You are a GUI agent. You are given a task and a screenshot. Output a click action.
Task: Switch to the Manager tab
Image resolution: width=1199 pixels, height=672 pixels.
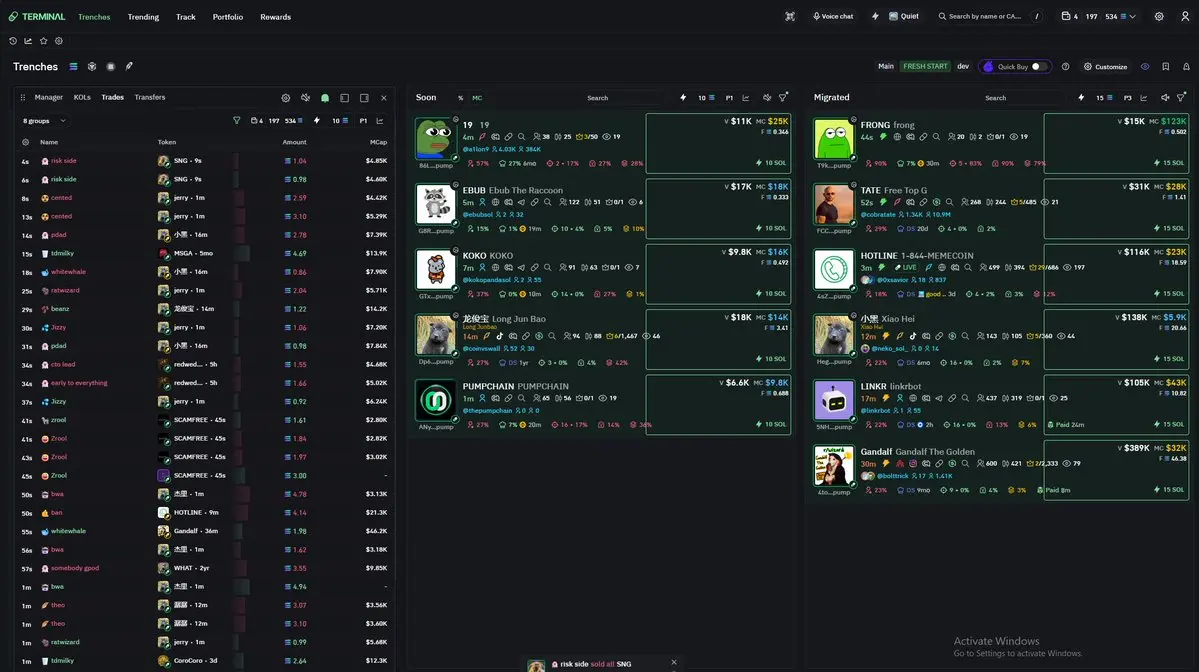pos(48,97)
